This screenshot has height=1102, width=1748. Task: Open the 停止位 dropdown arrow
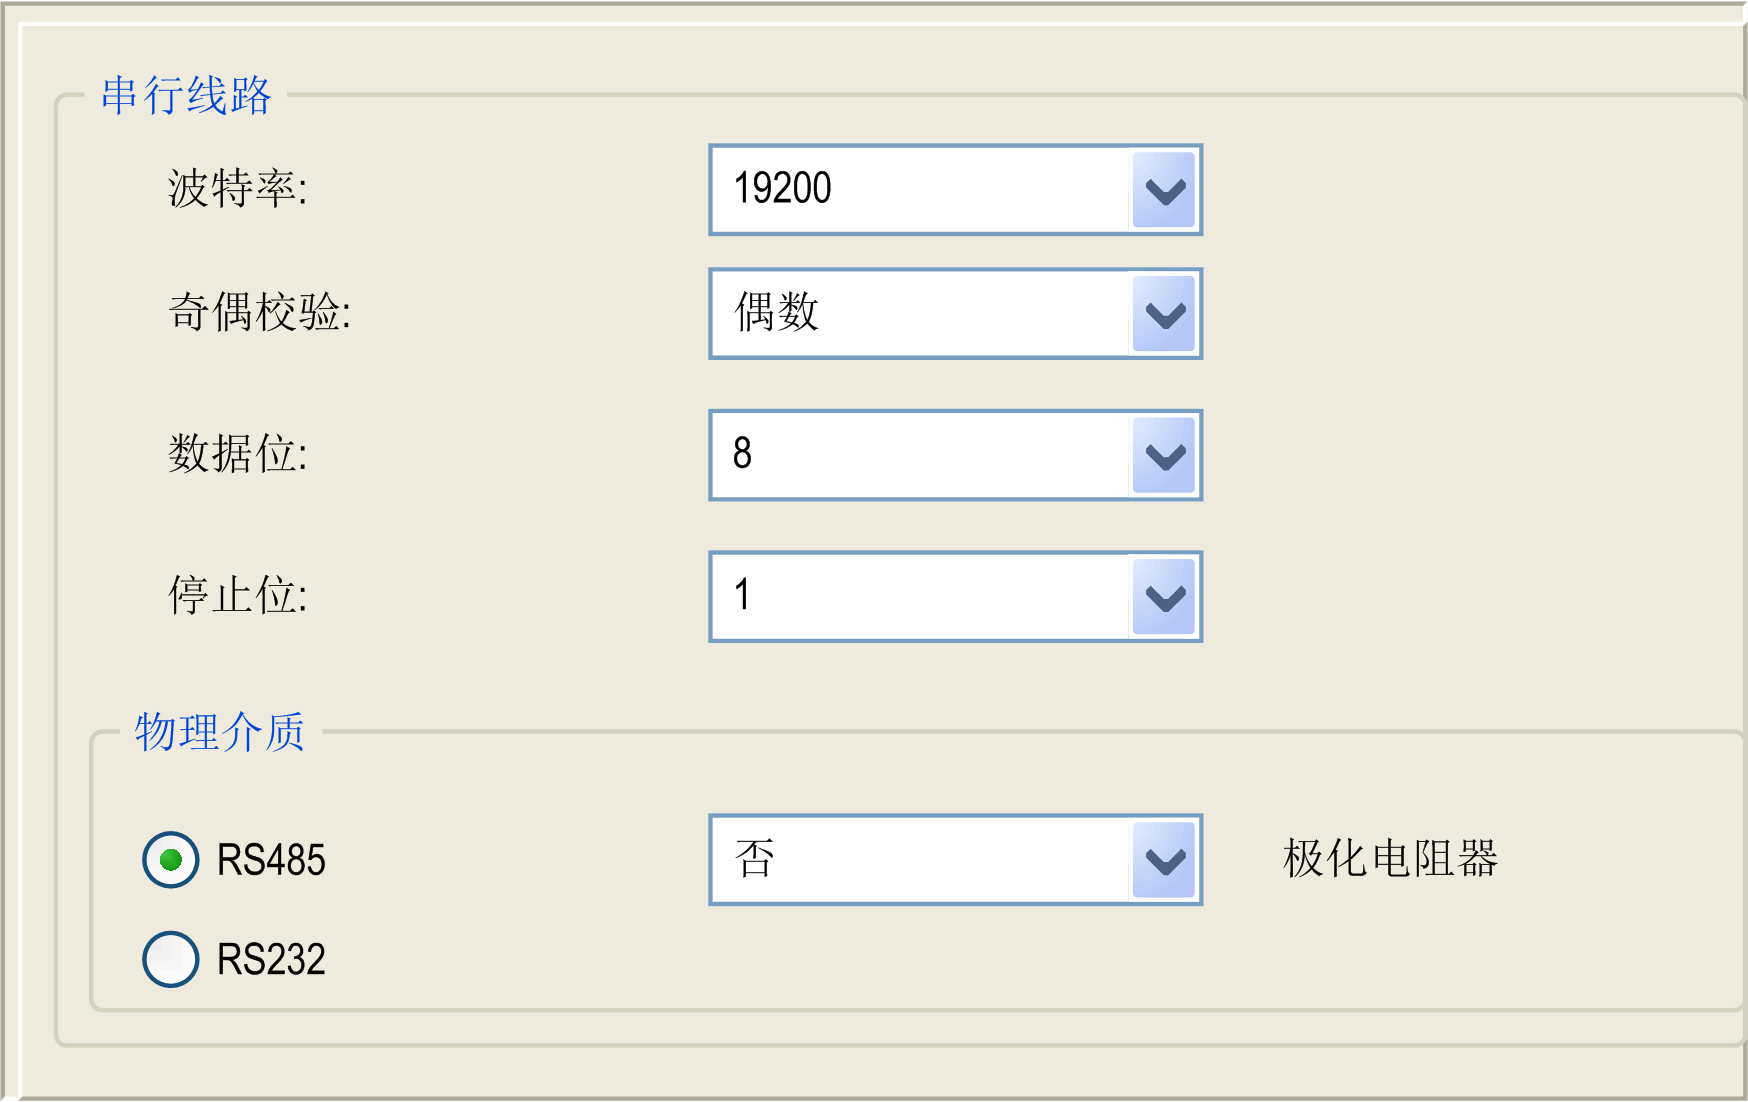[x=1164, y=597]
